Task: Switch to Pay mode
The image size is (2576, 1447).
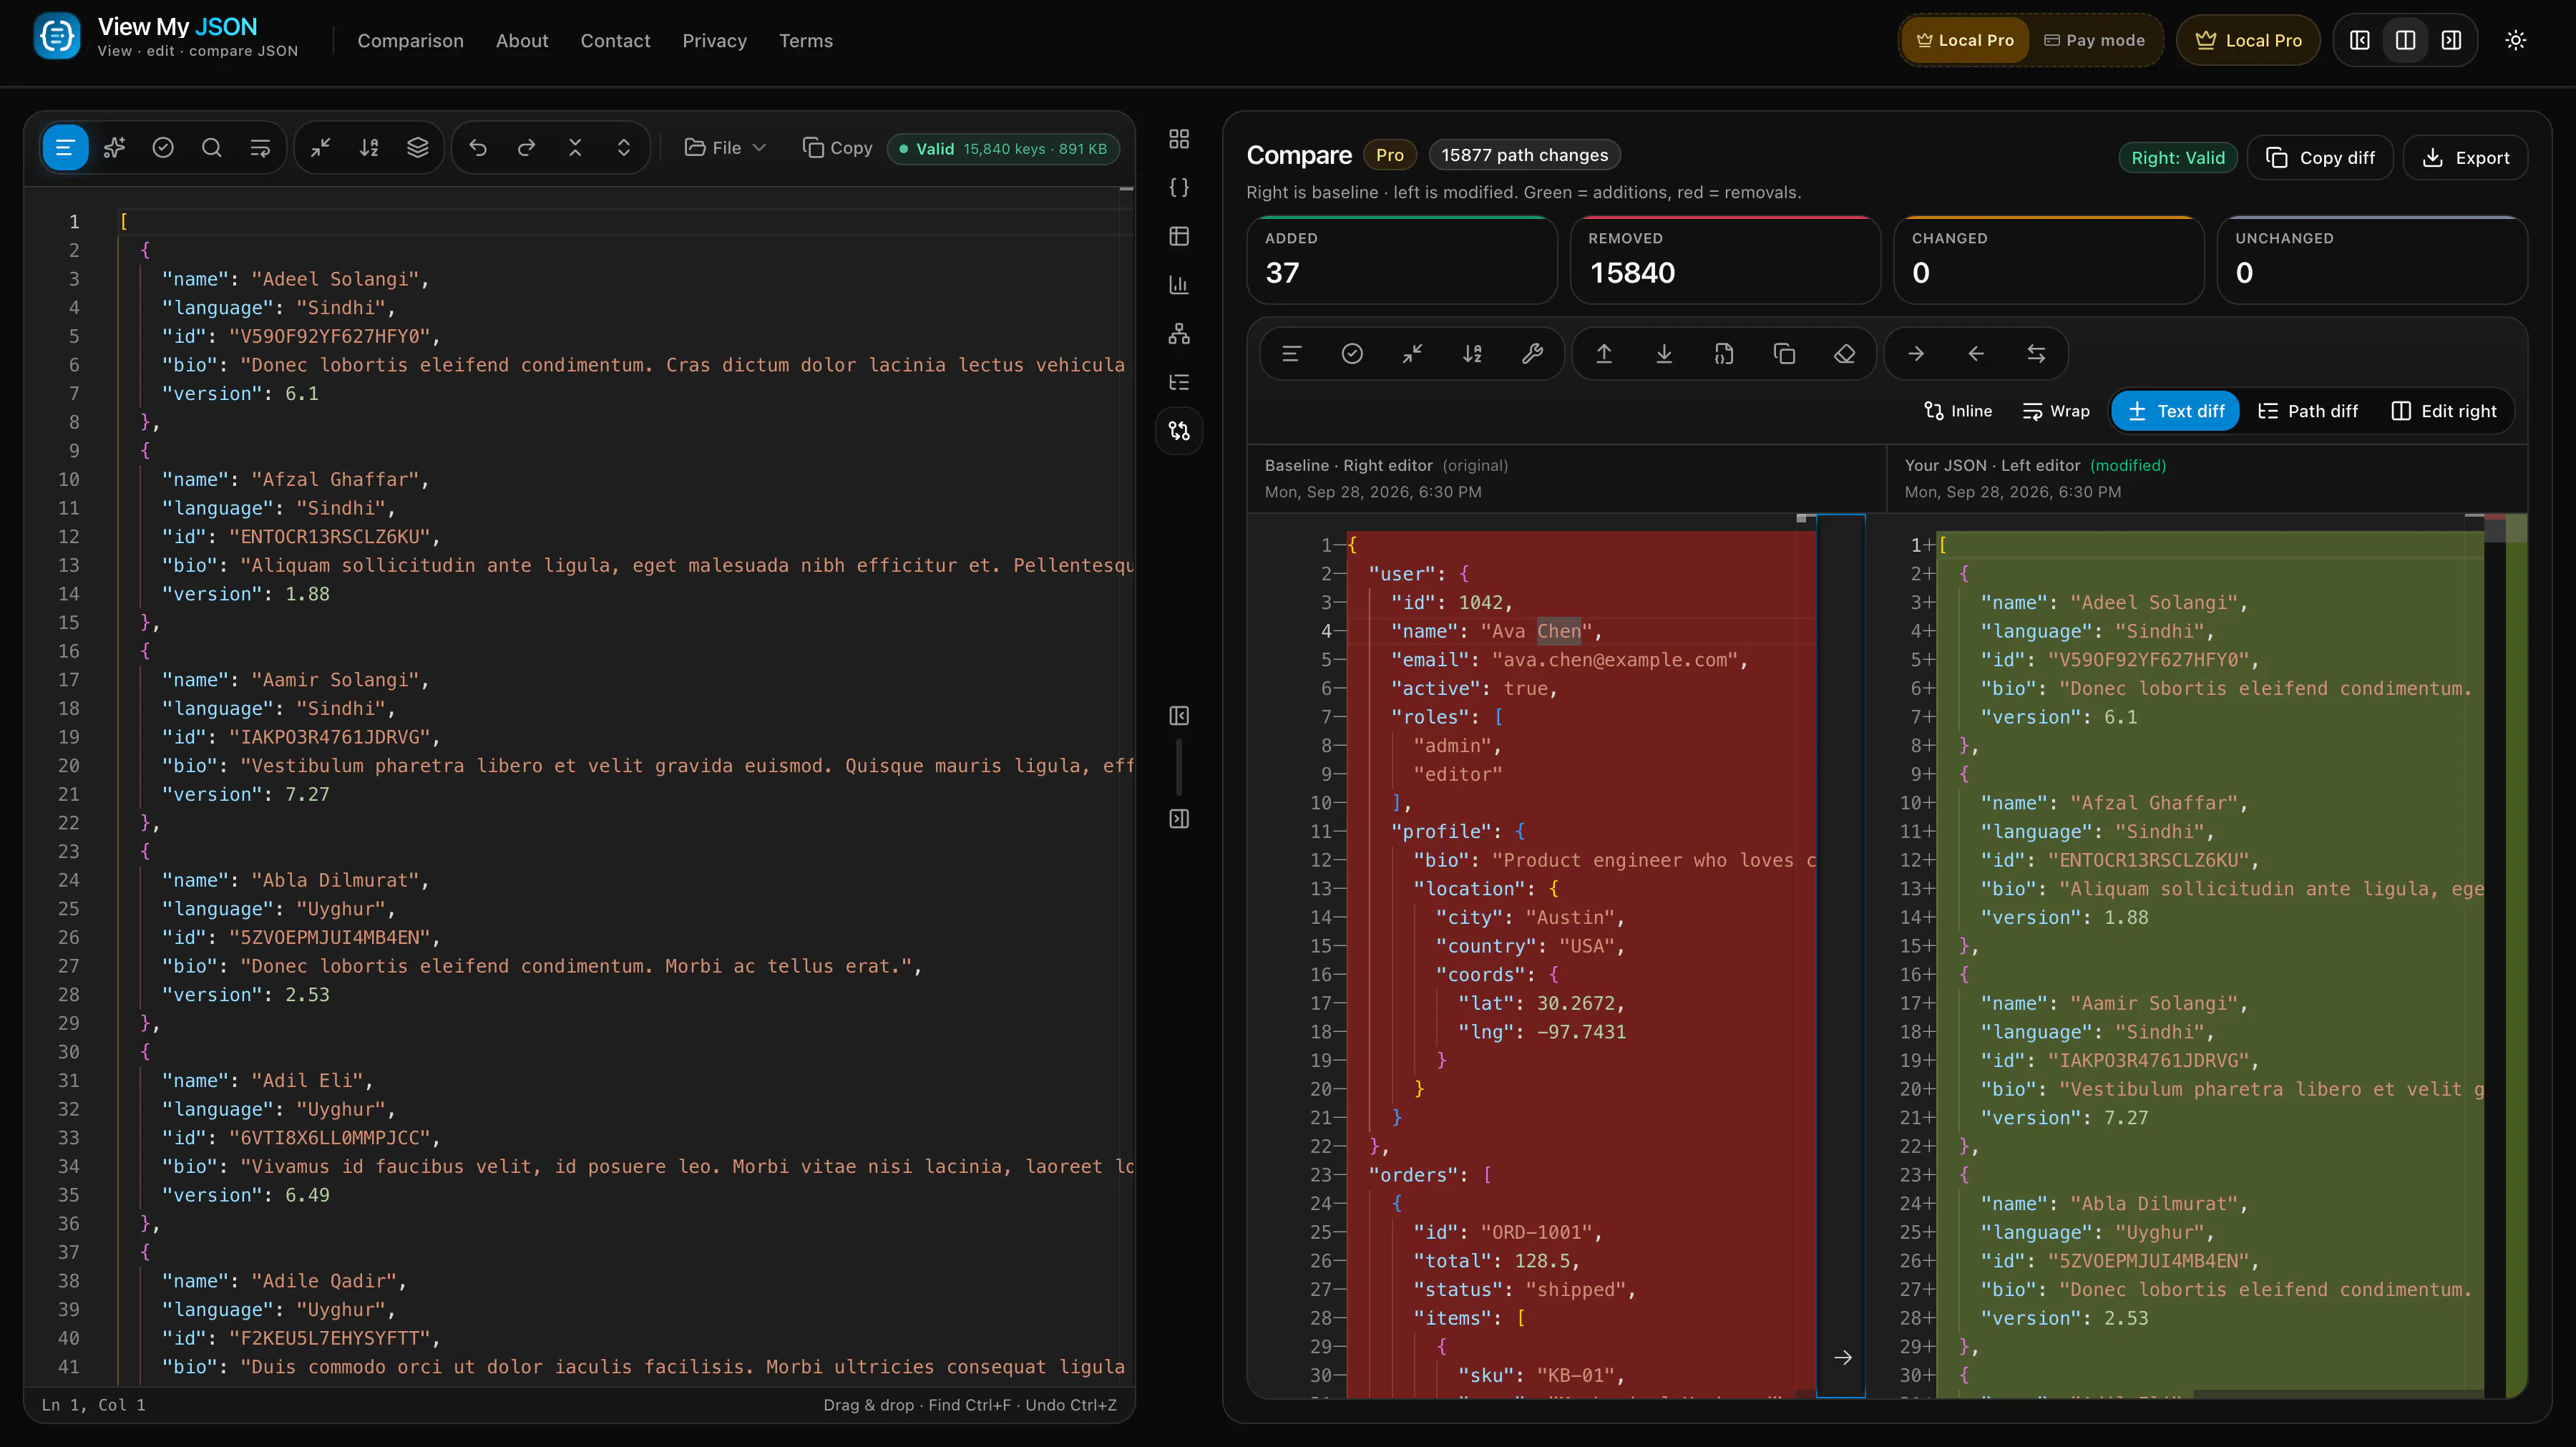Action: pyautogui.click(x=2094, y=40)
